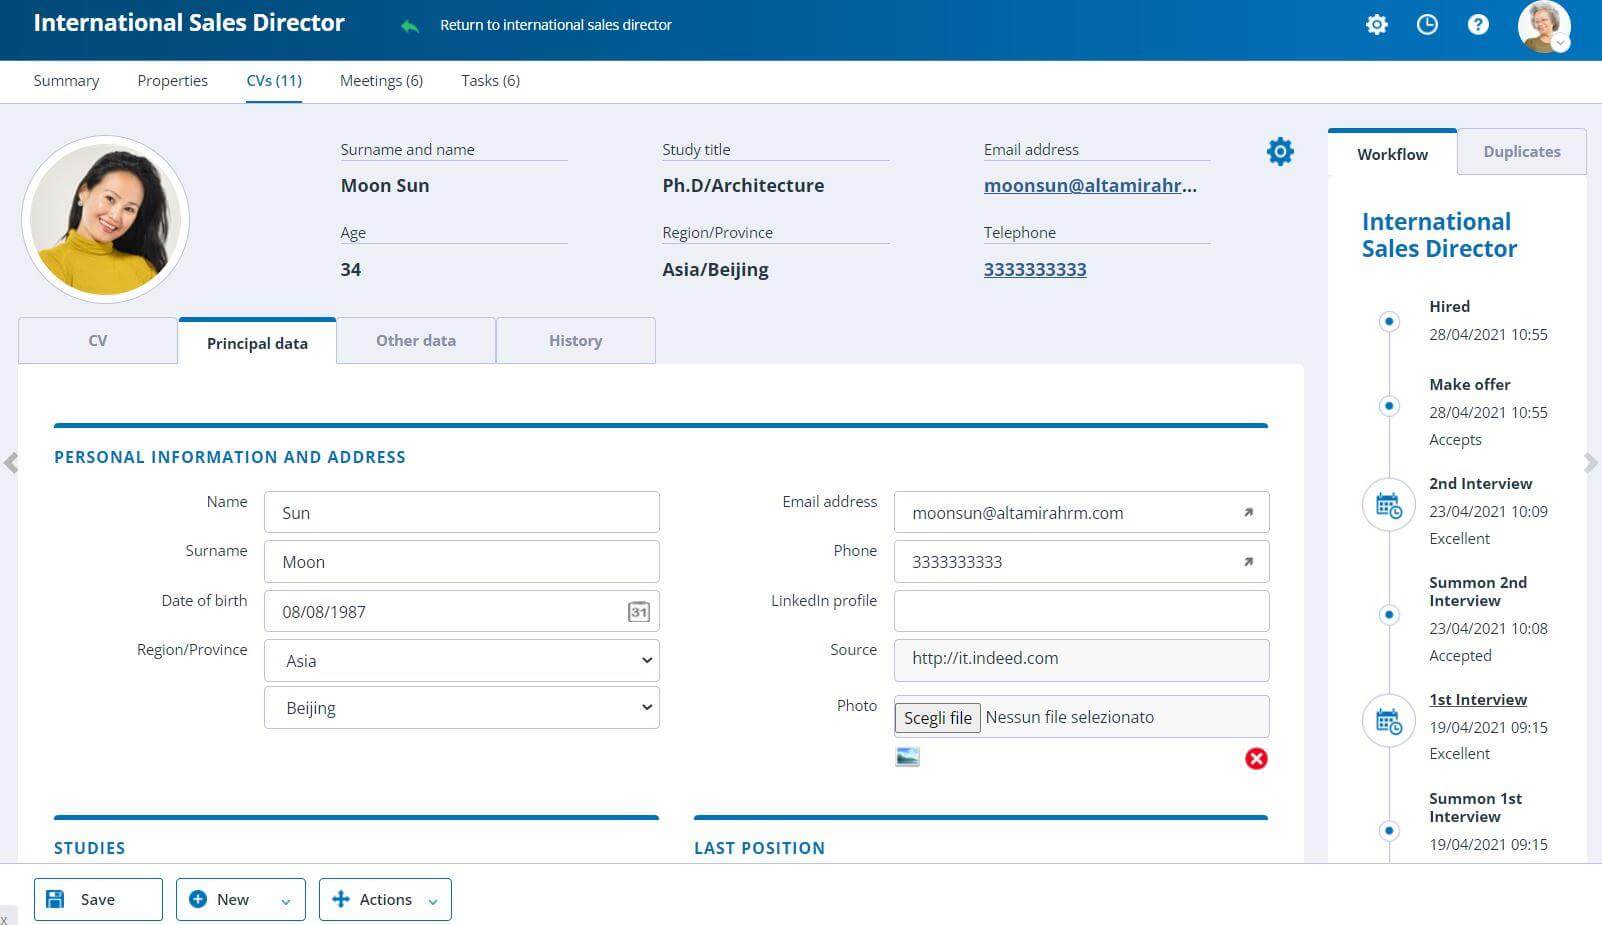Switch to the Meetings (6) tab
1602x925 pixels.
point(381,80)
